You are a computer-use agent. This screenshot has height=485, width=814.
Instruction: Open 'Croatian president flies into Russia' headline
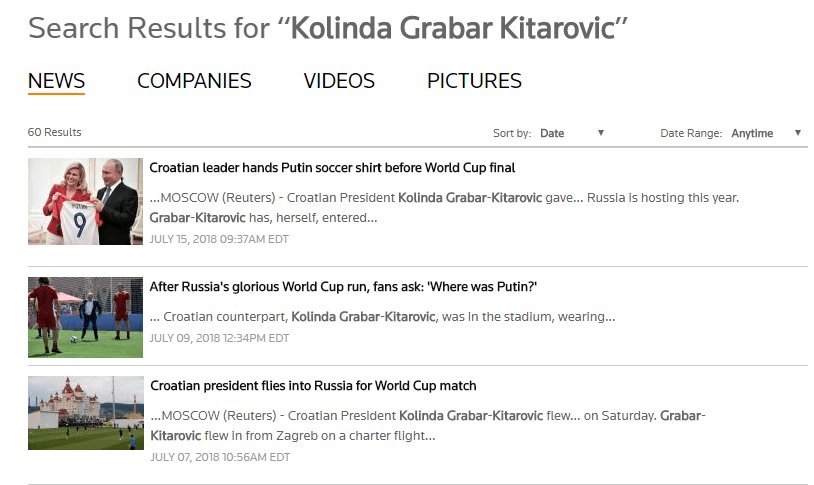(x=313, y=385)
